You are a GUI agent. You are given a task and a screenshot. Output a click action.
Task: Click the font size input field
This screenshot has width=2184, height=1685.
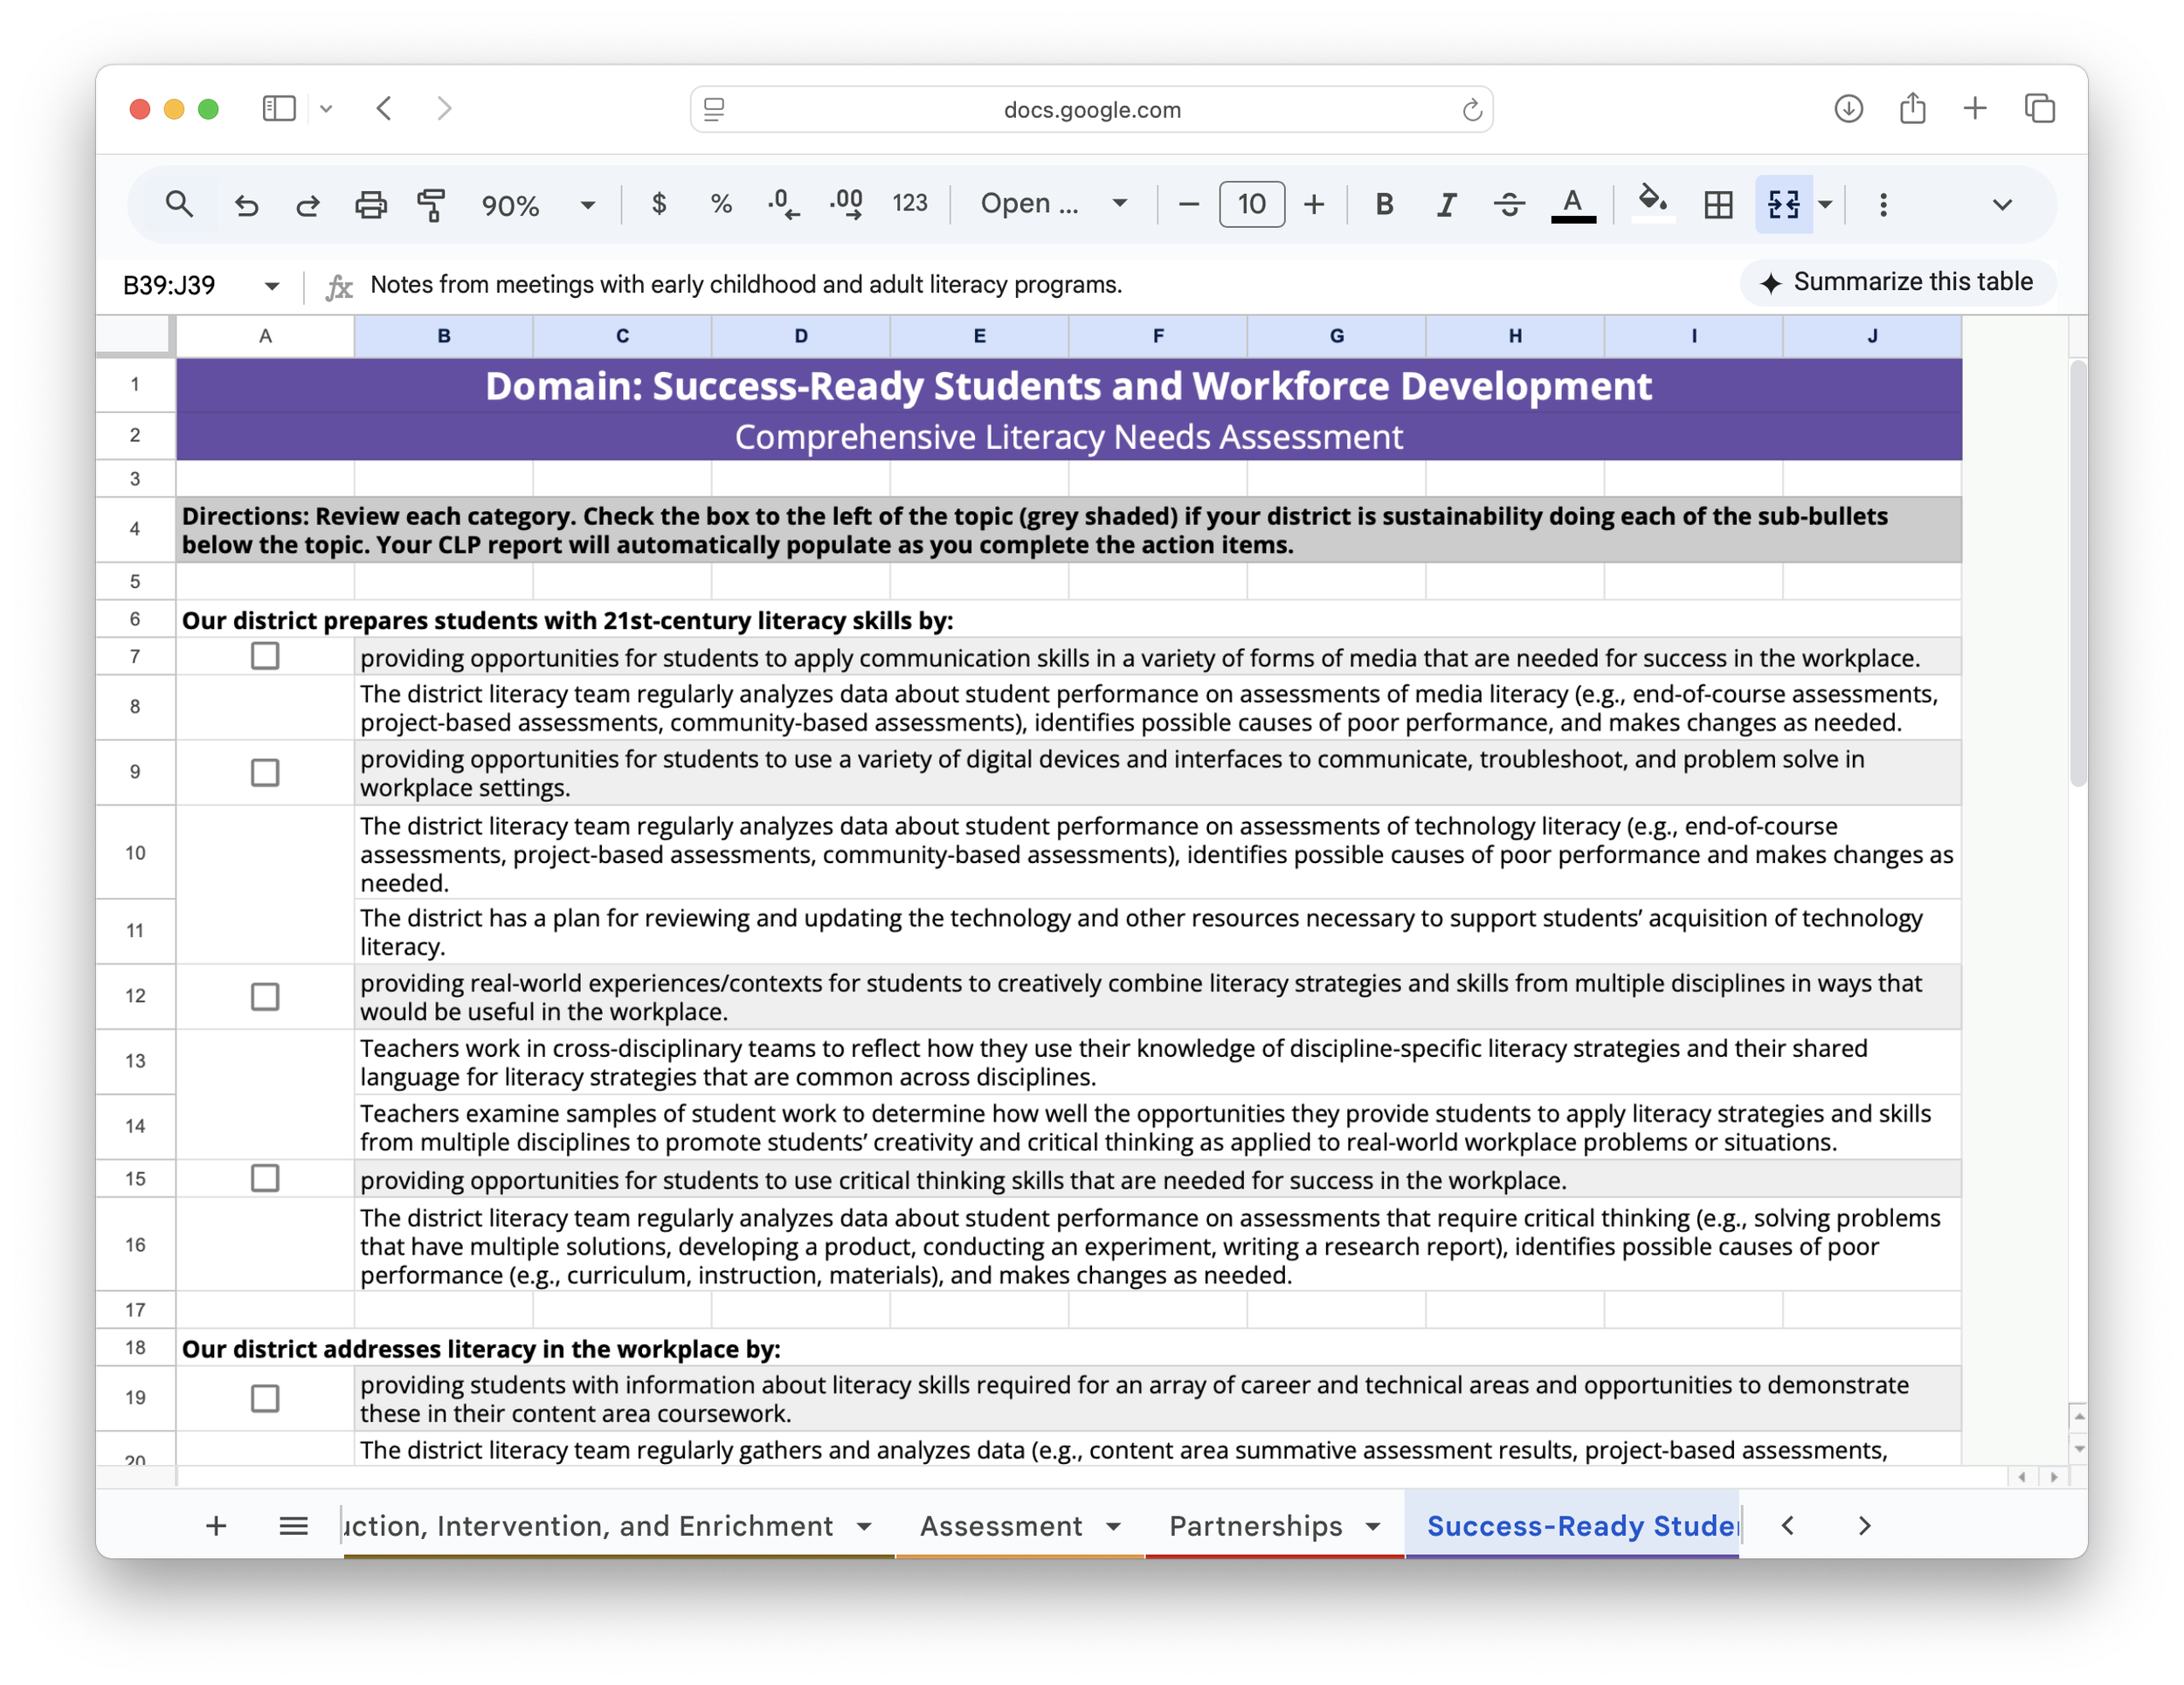pyautogui.click(x=1251, y=204)
